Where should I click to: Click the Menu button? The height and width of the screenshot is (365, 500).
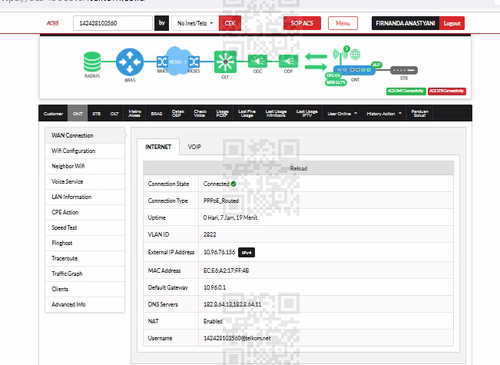pos(343,23)
